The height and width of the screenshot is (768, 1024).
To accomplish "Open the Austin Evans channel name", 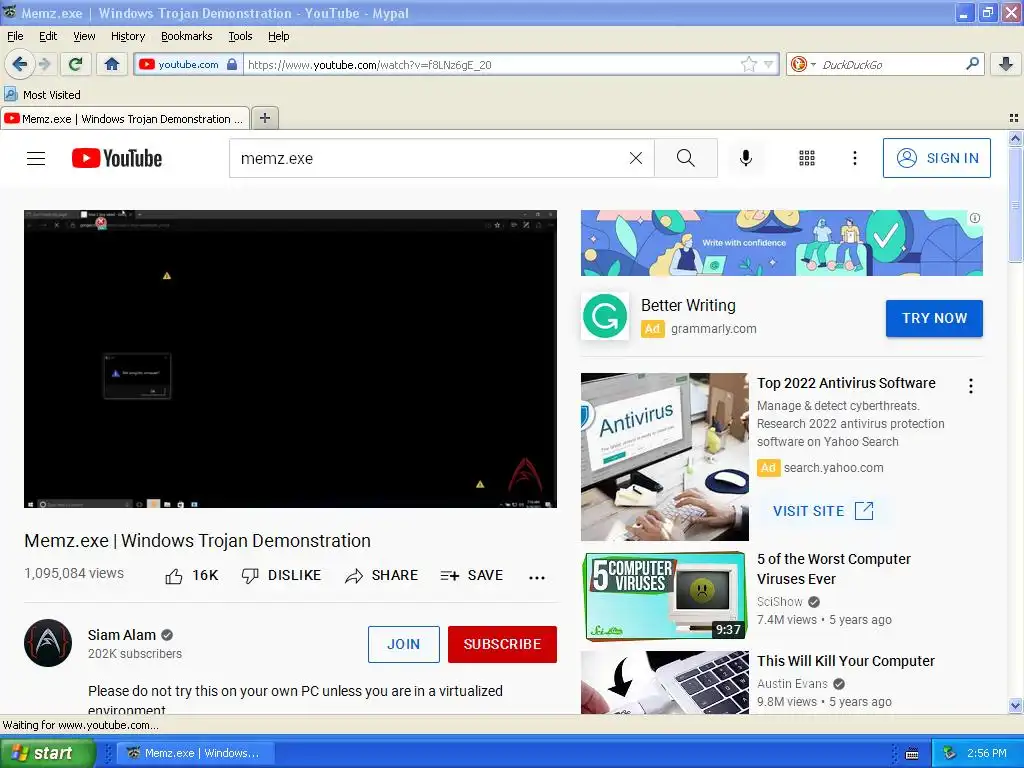I will pos(792,684).
